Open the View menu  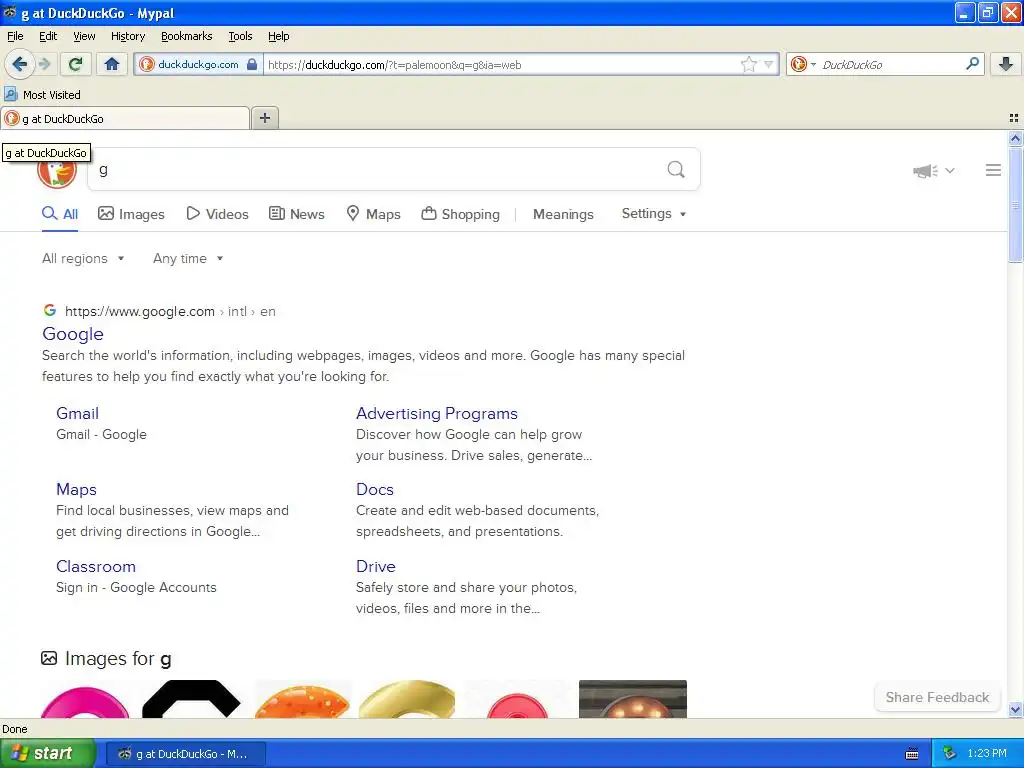tap(84, 36)
